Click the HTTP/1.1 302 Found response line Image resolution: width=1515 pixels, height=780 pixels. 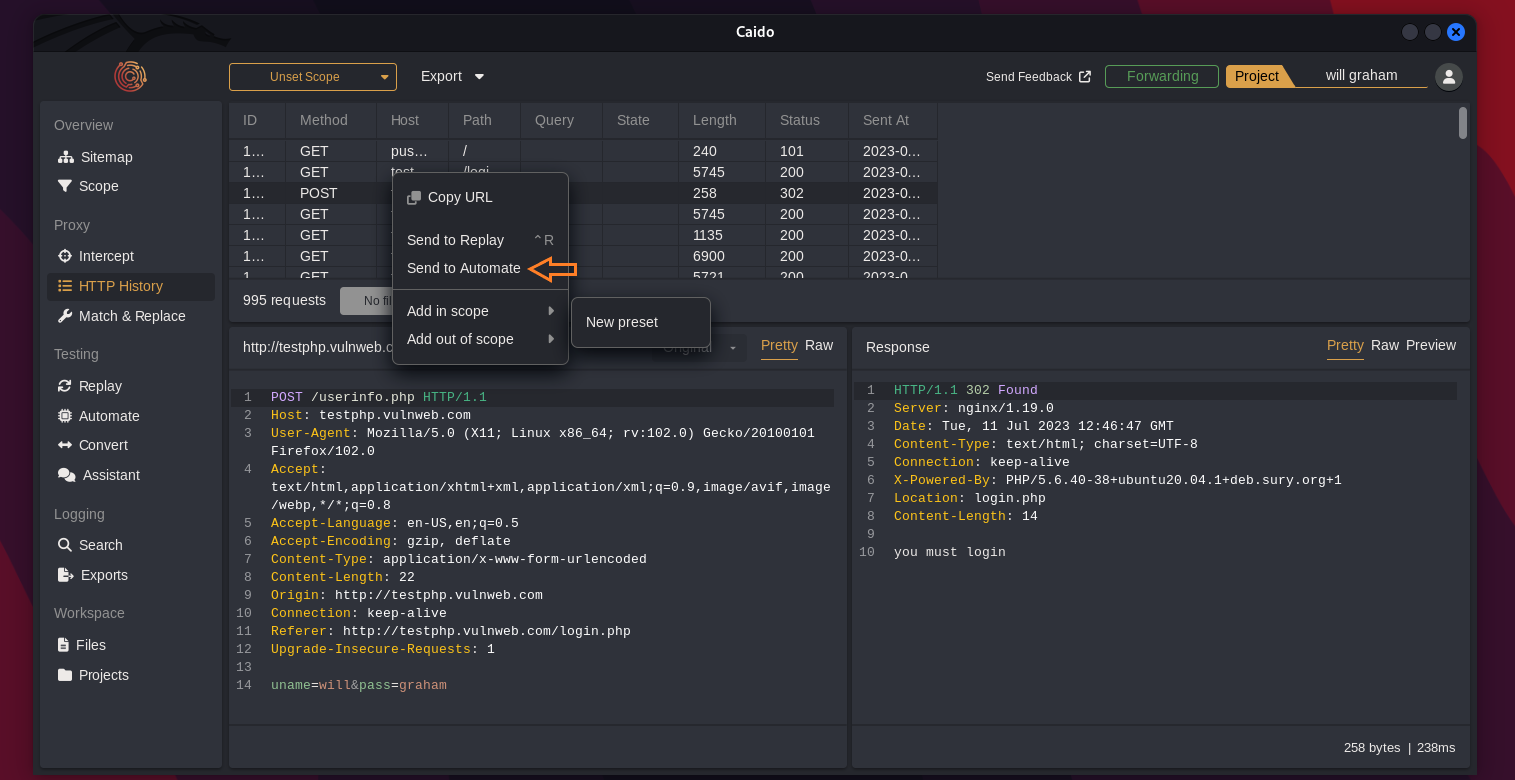coord(965,390)
